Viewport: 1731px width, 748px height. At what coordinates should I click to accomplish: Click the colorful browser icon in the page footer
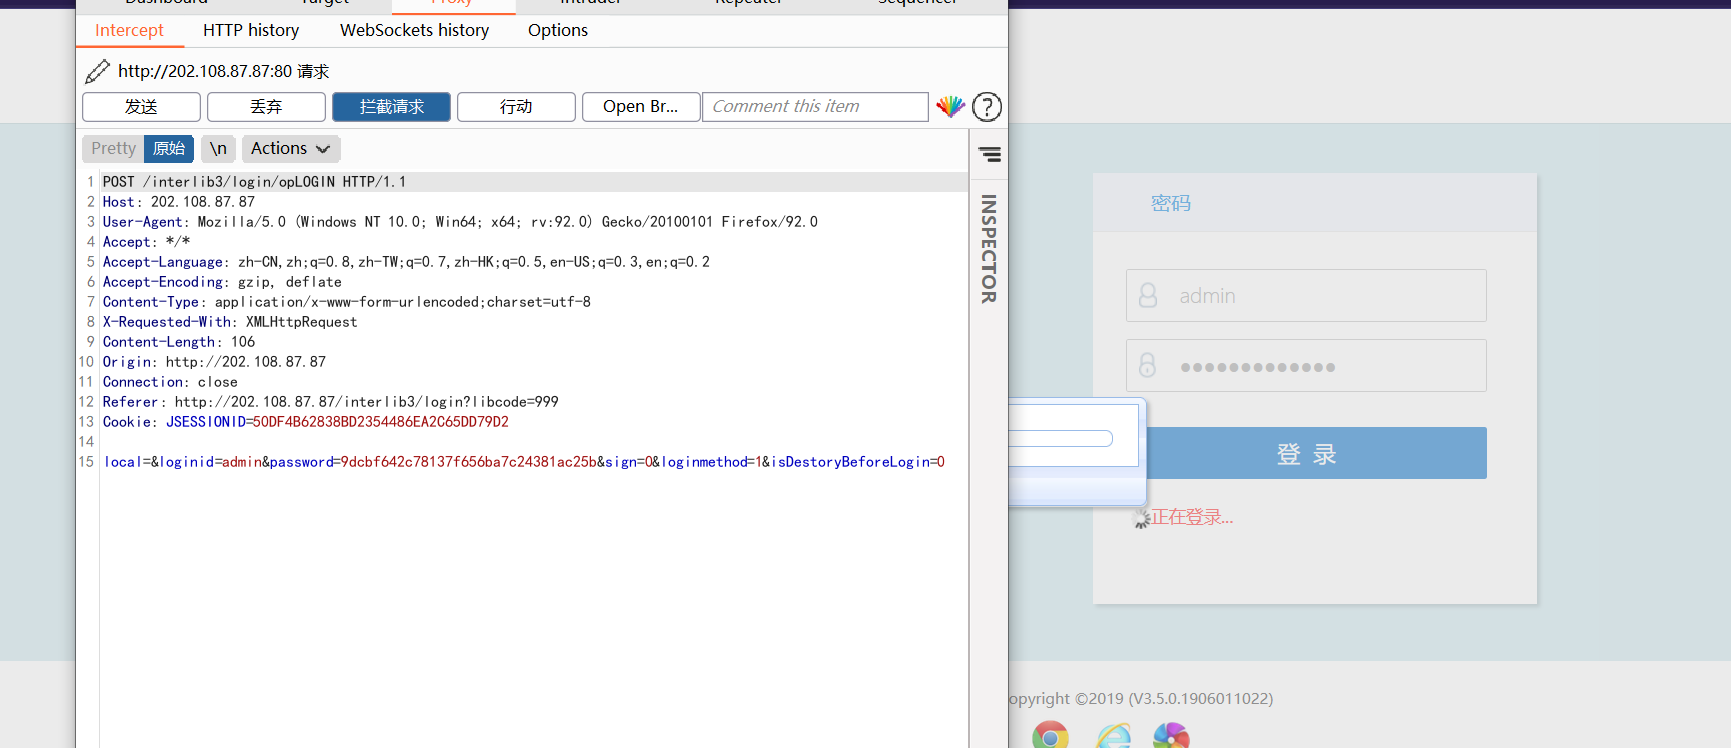coord(1171,736)
